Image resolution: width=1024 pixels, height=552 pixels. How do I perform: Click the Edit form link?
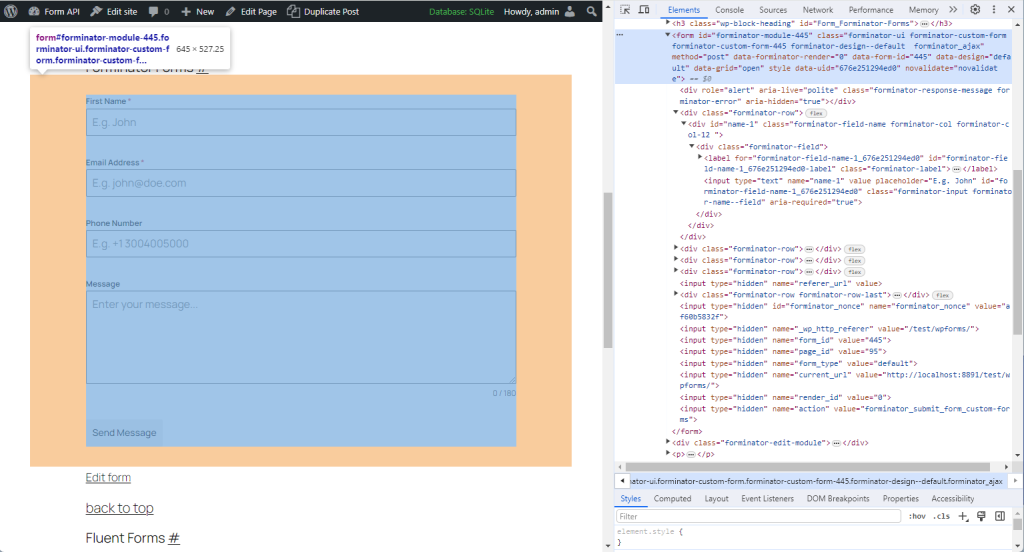point(108,478)
